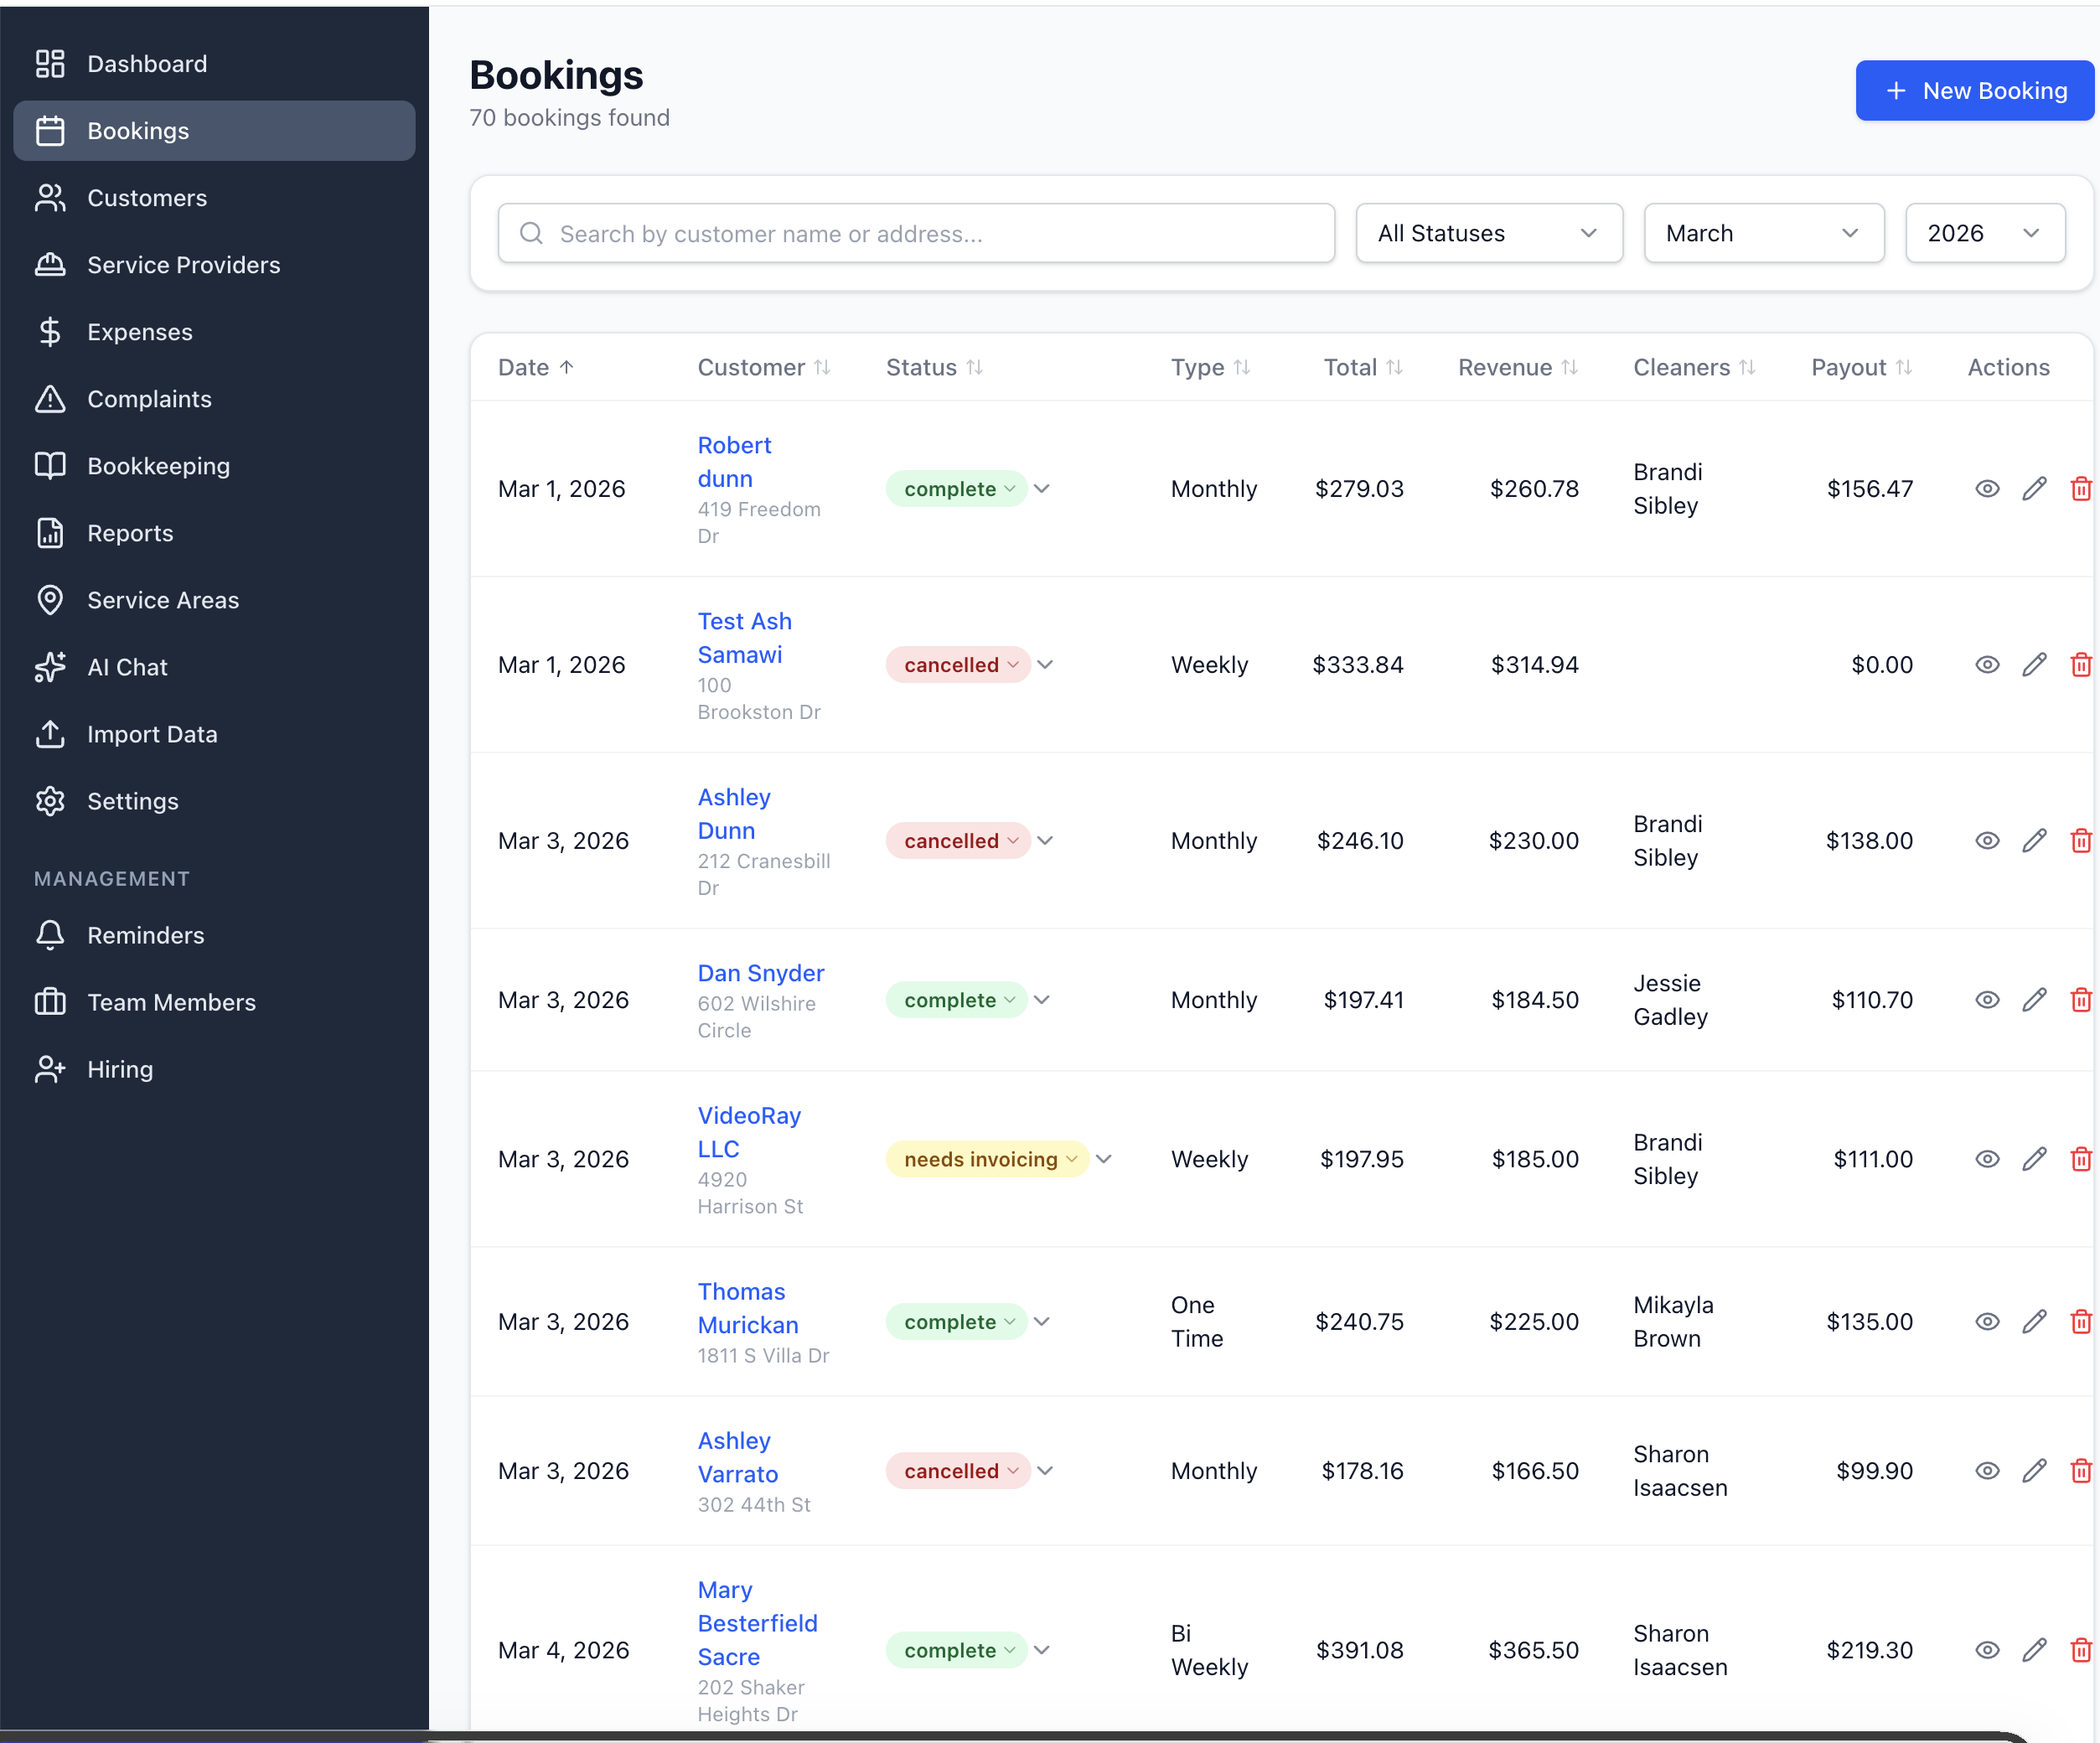View Mary Besterfield Sacre booking details
Viewport: 2100px width, 1743px height.
point(1987,1650)
